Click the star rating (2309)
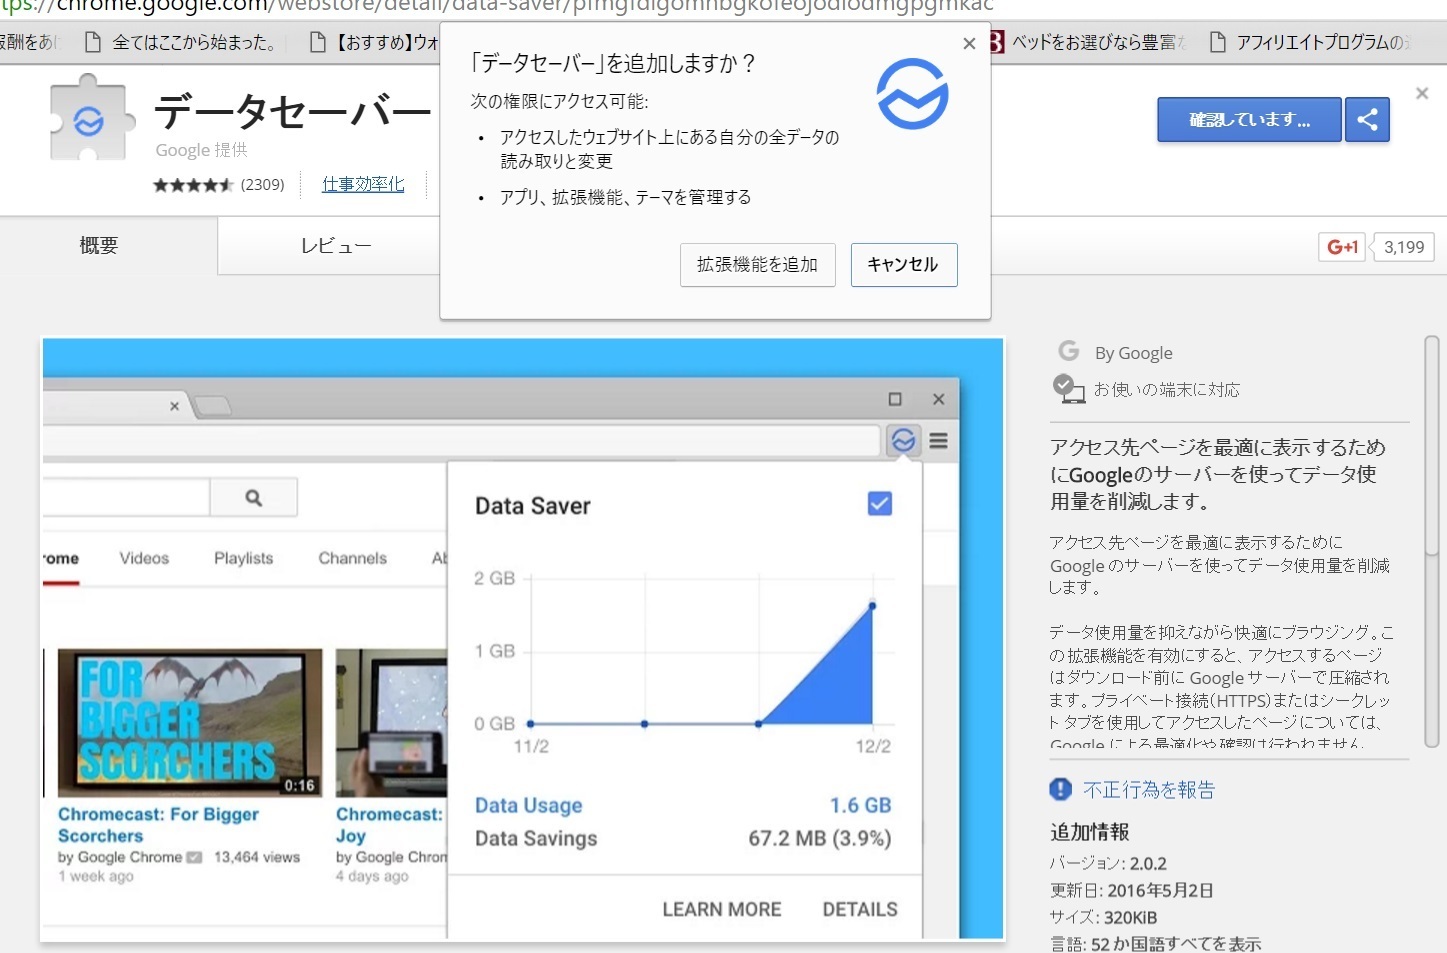 point(219,185)
